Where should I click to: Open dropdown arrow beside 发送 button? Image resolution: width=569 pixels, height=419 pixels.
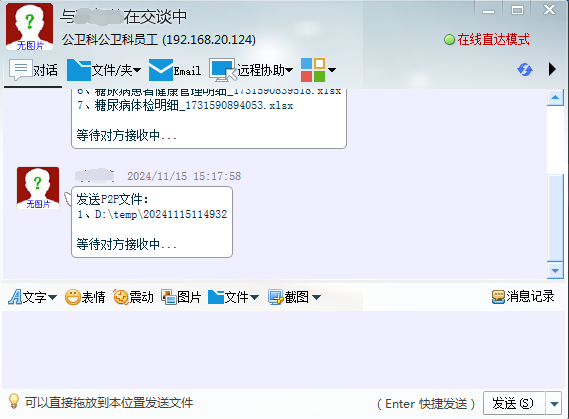[x=554, y=403]
